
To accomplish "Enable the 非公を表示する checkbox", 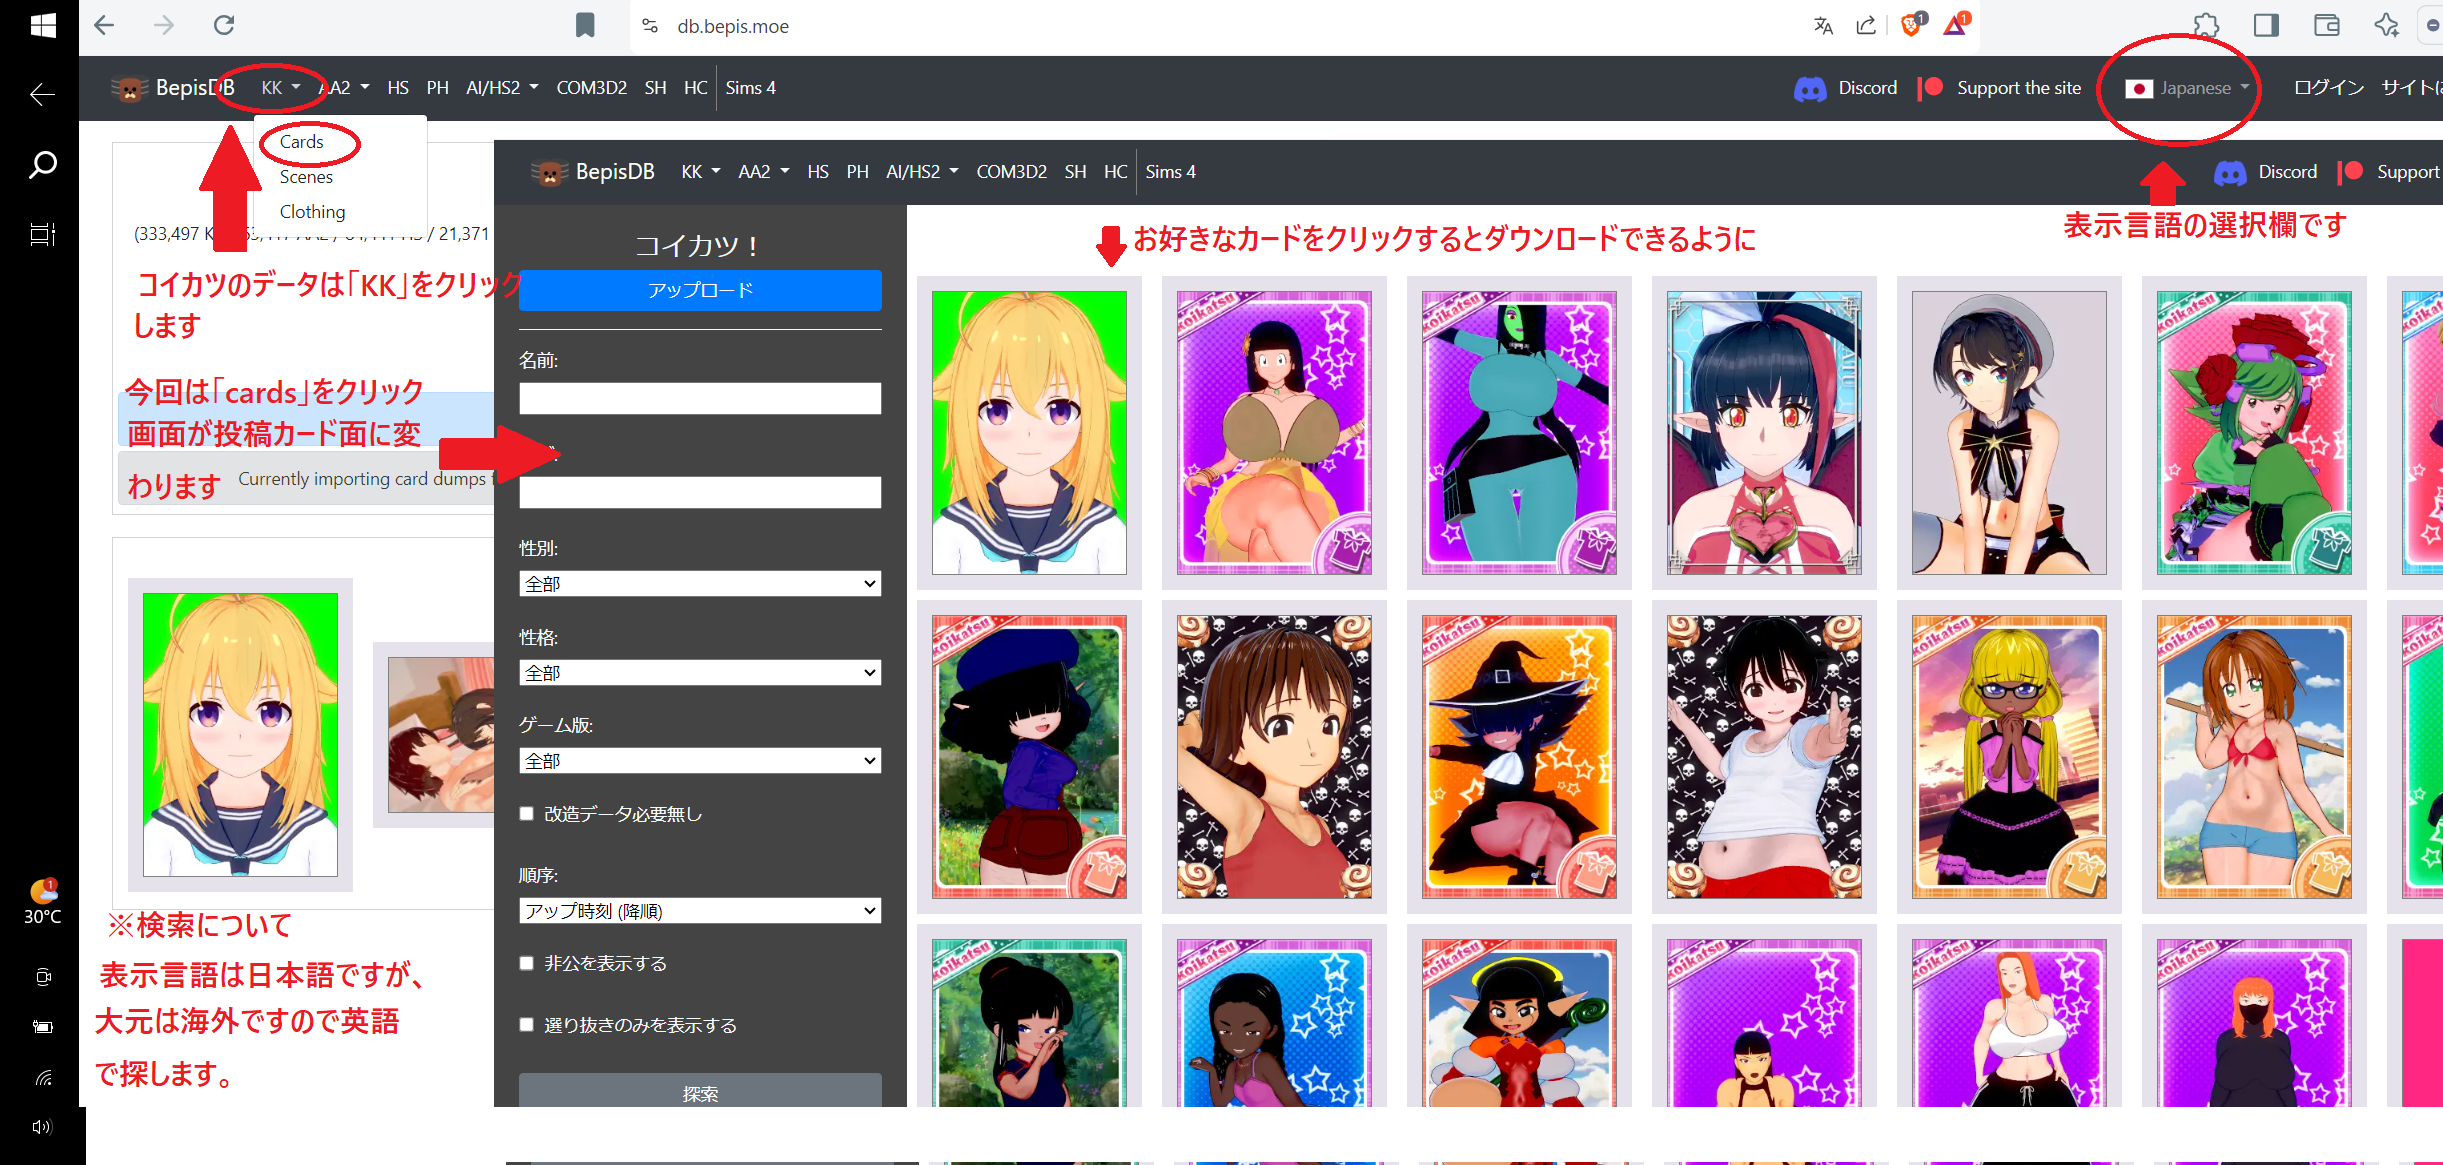I will 526,963.
